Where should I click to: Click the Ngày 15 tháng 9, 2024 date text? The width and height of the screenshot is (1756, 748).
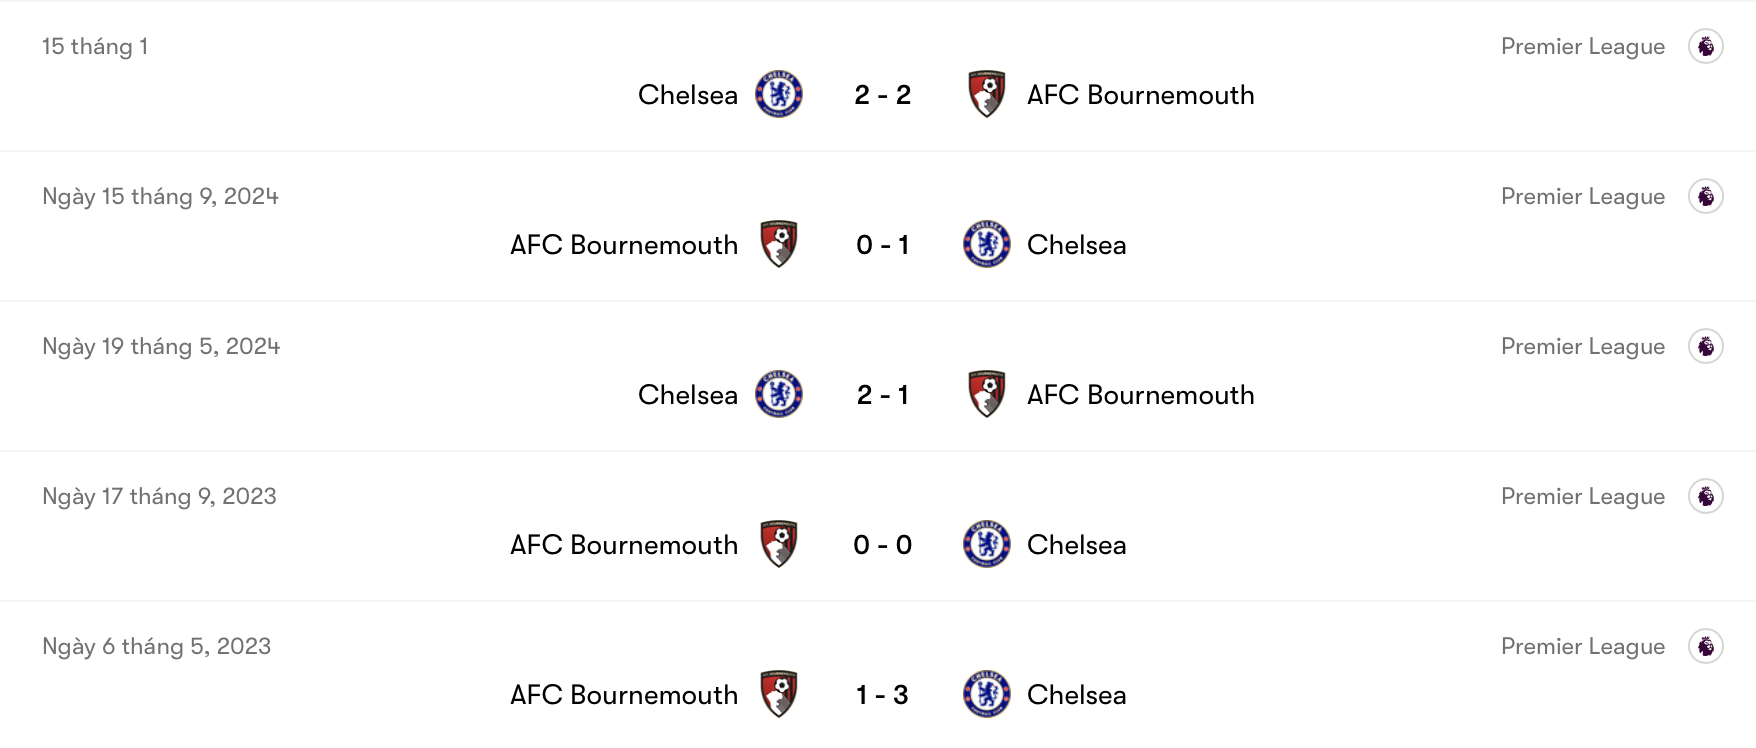[160, 196]
